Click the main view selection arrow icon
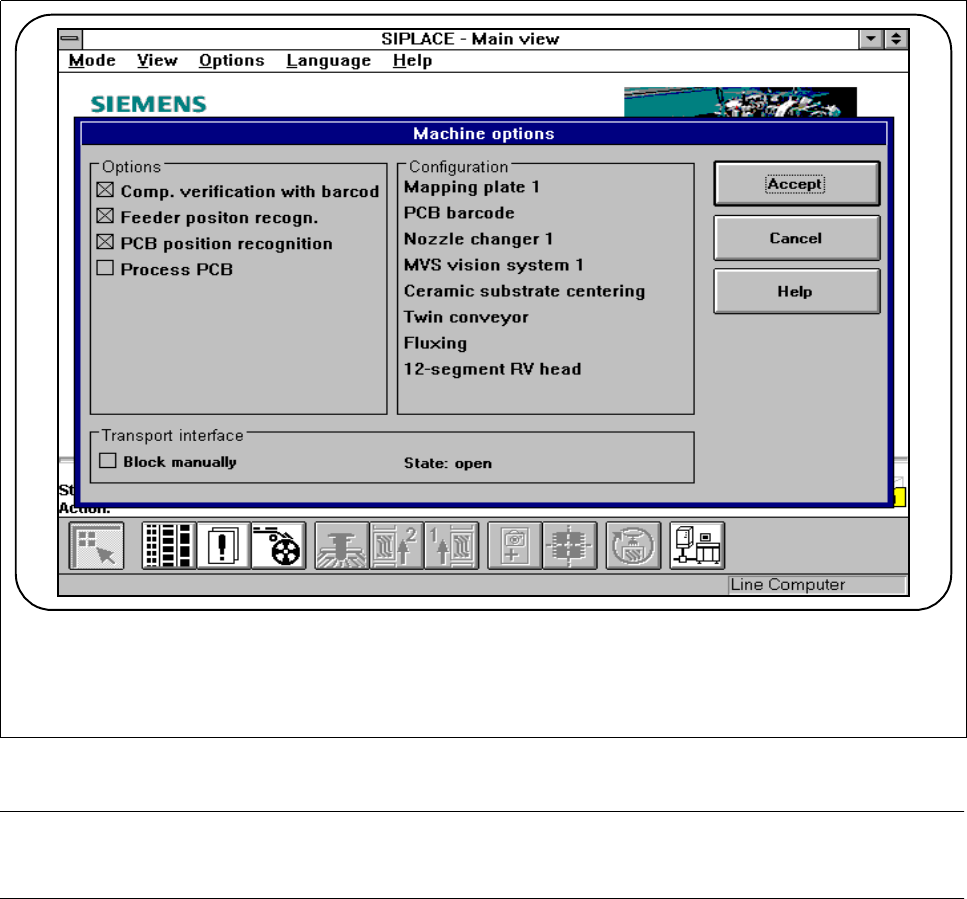The width and height of the screenshot is (967, 899). click(97, 546)
